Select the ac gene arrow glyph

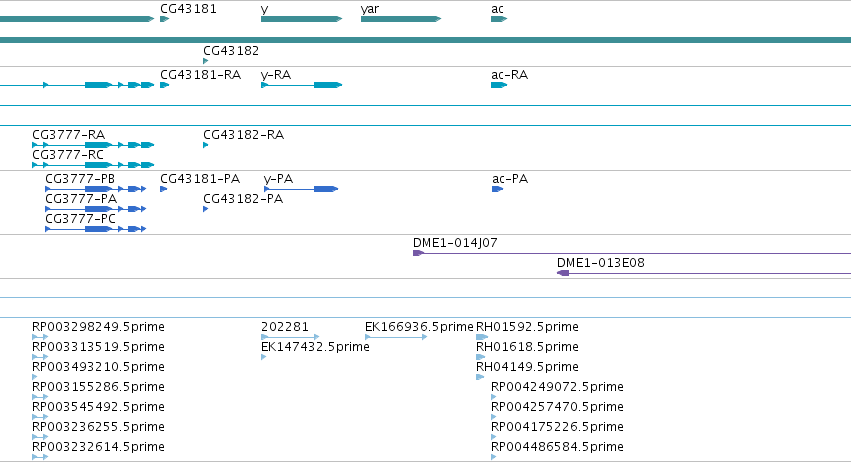click(499, 19)
